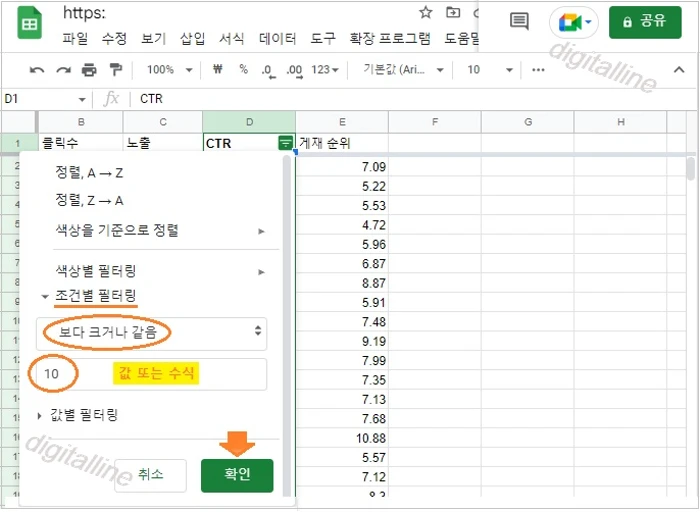Select the 노출 header cell

pyautogui.click(x=163, y=143)
